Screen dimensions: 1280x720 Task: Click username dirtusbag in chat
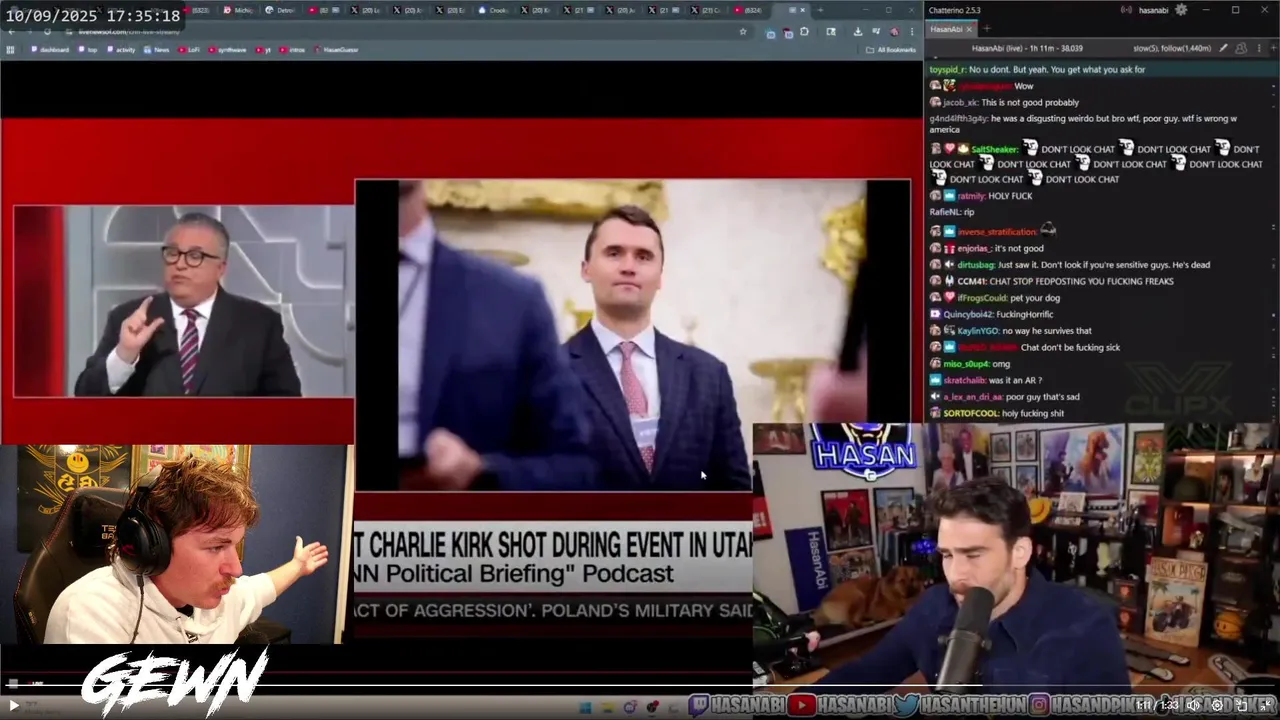click(x=975, y=265)
